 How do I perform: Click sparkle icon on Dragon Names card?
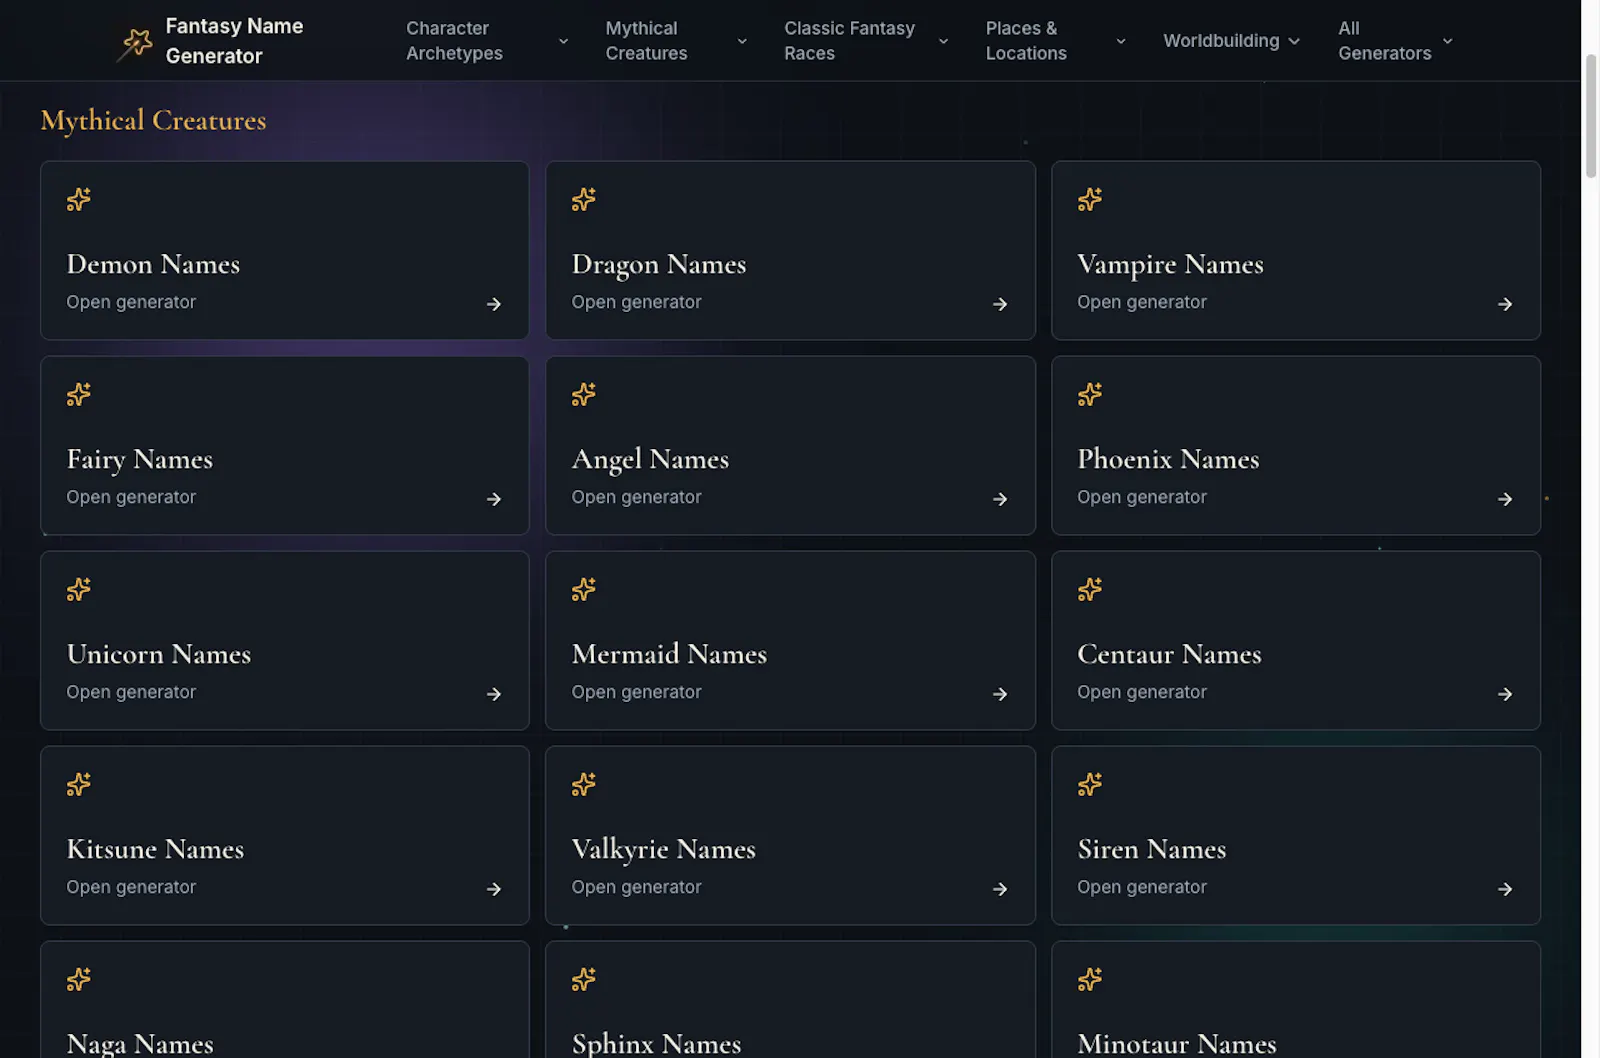(x=584, y=199)
